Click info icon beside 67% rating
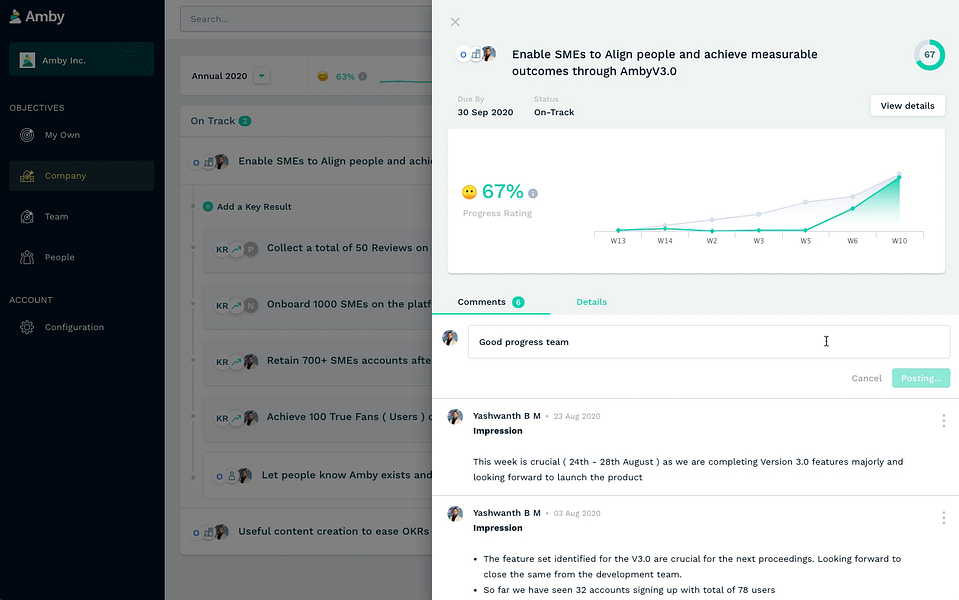Screen dimensions: 959x600 (x=533, y=193)
